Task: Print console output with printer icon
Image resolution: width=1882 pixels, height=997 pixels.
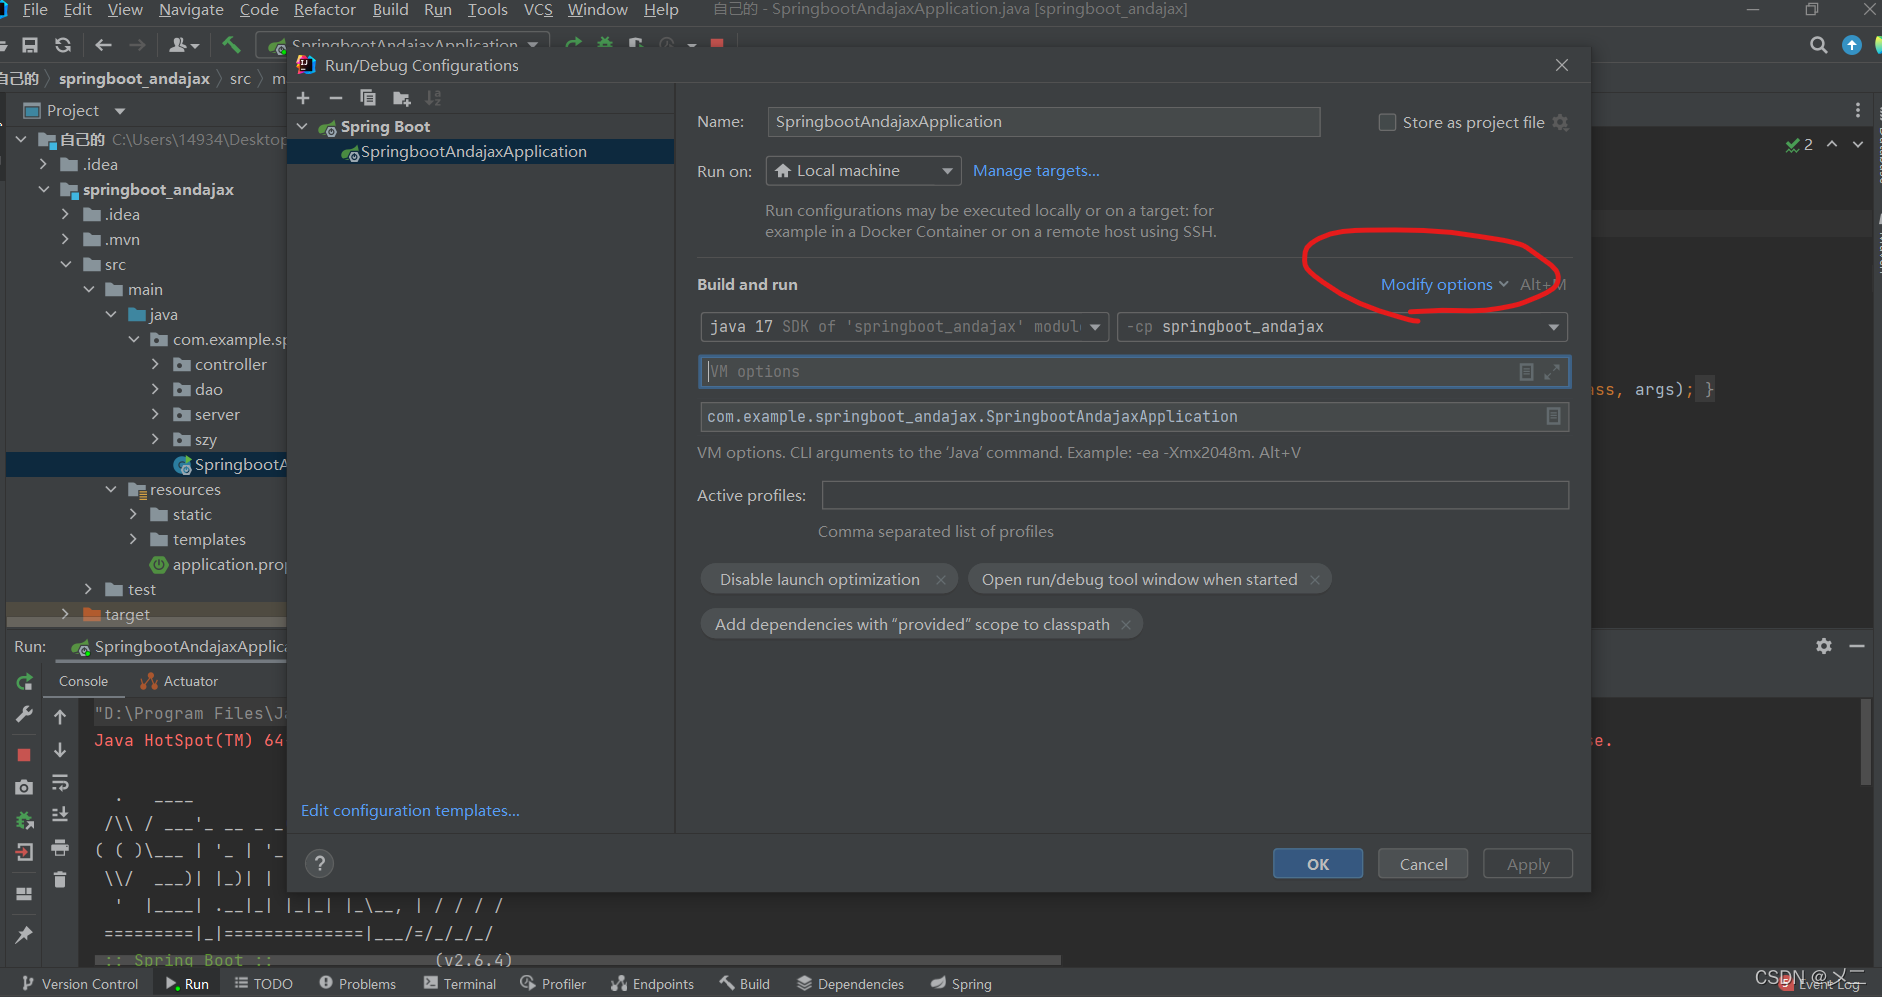Action: coord(60,847)
